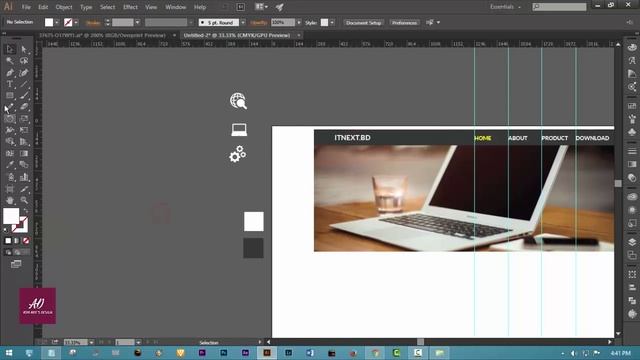This screenshot has height=360, width=640.
Task: Click the HOME nav text on artboard
Action: (x=482, y=138)
